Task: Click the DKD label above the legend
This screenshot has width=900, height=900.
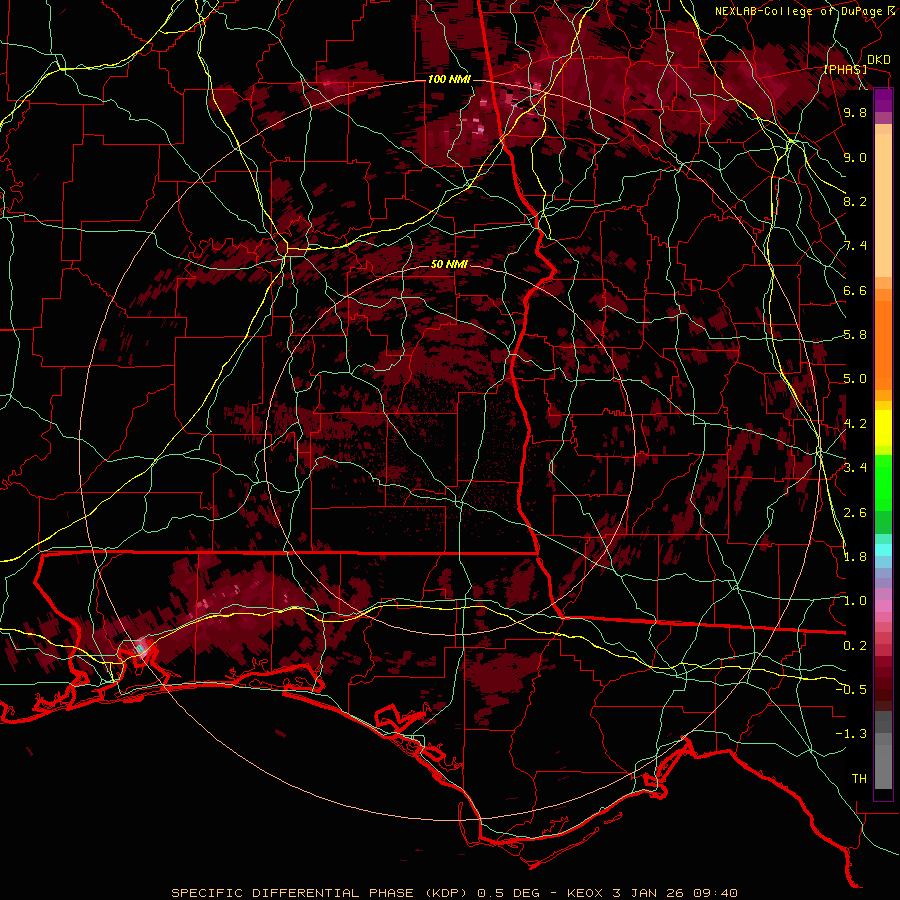Action: tap(878, 60)
